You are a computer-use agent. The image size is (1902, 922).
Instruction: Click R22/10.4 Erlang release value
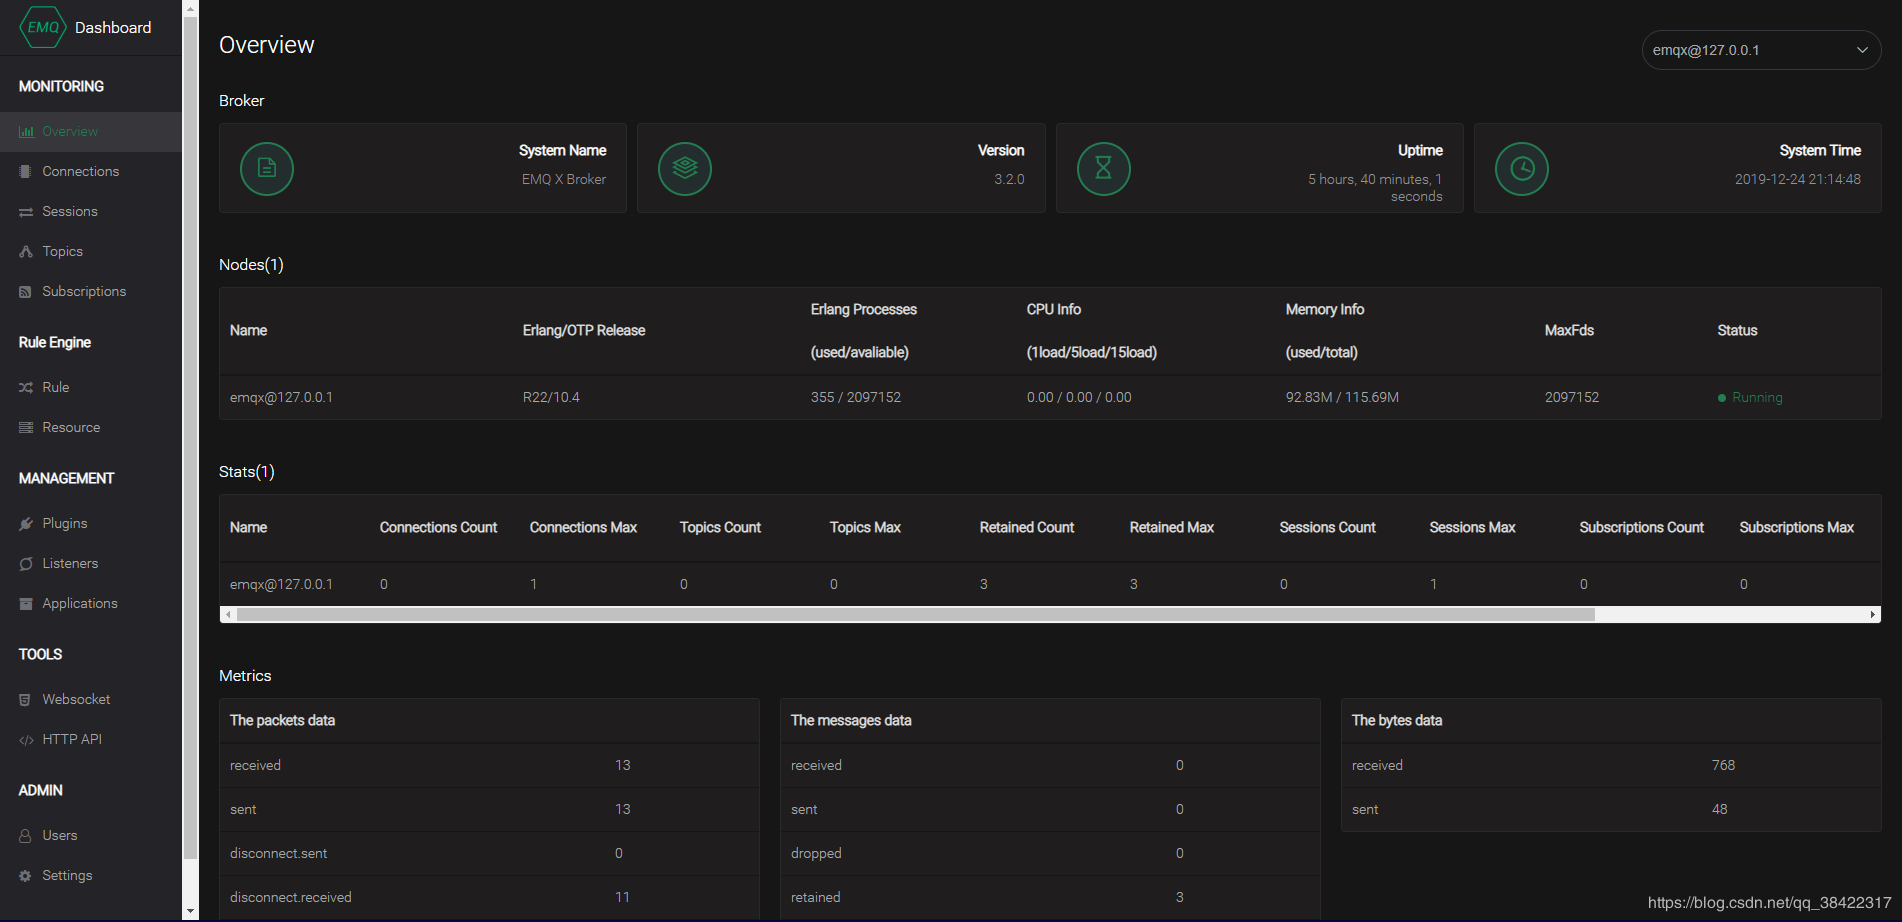551,398
